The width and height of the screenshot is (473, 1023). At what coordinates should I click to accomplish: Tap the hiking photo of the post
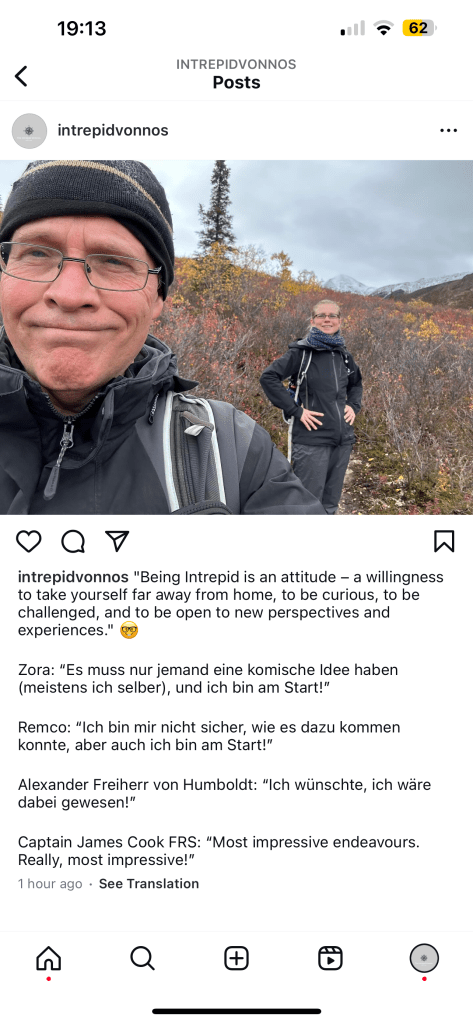pyautogui.click(x=236, y=337)
